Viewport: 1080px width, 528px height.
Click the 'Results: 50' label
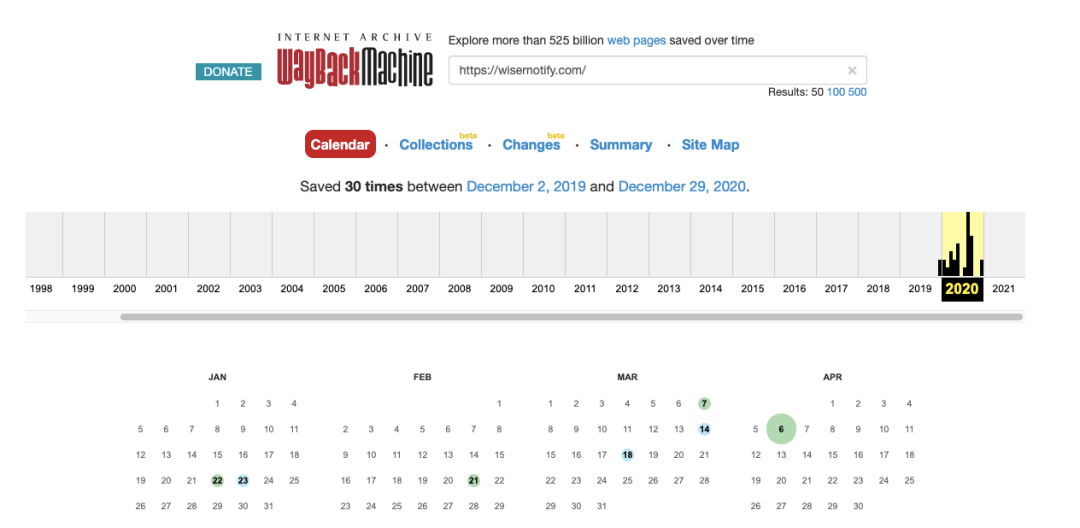point(796,92)
